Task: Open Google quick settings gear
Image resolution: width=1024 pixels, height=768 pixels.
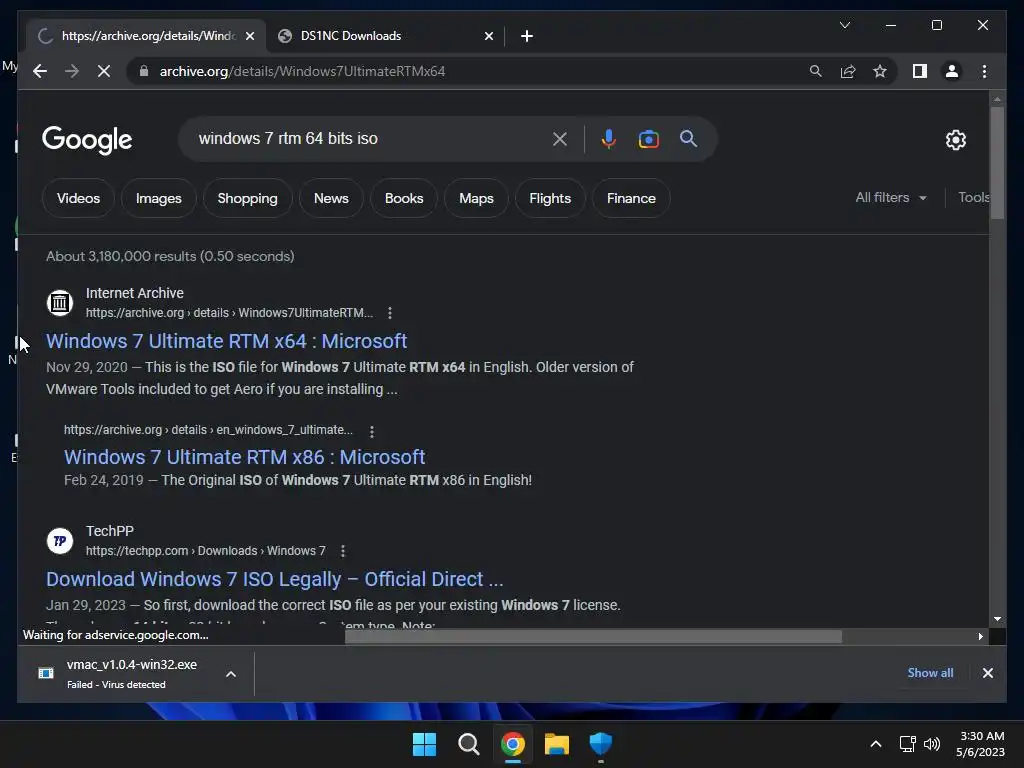Action: 955,139
